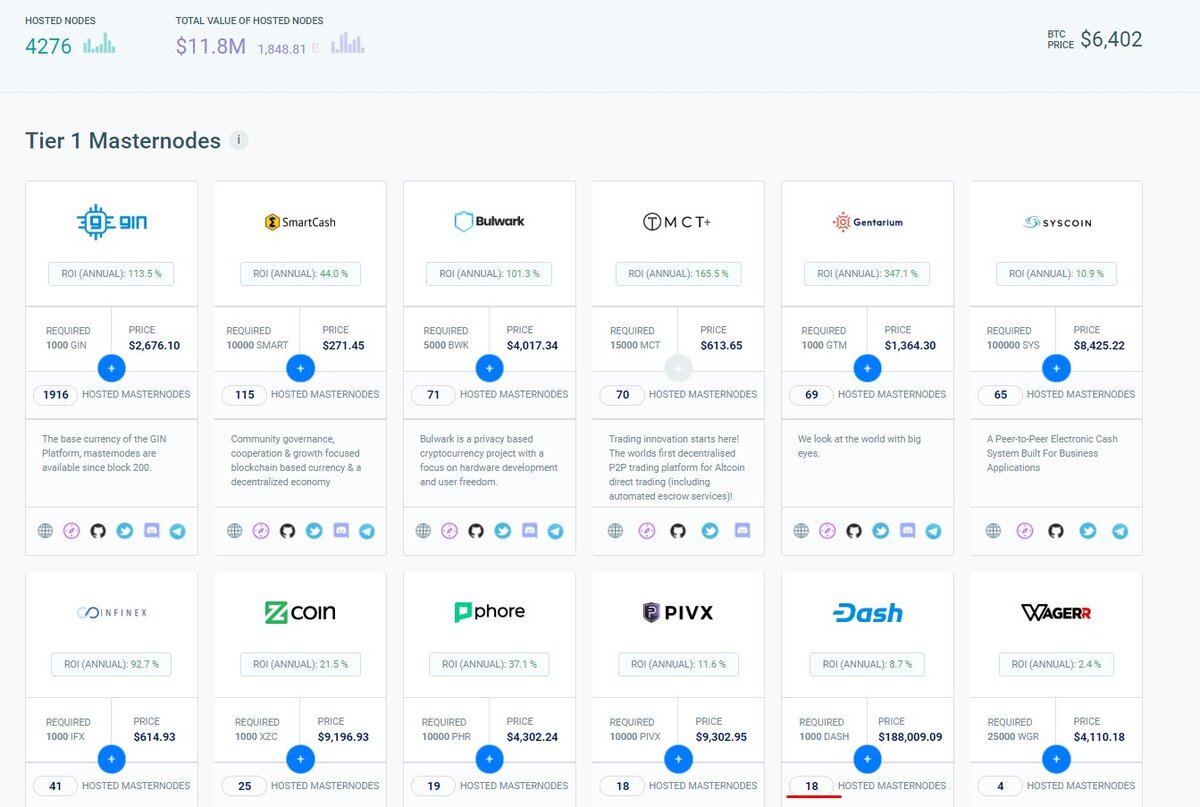The width and height of the screenshot is (1200, 807).
Task: Open MCT+ GitHub icon
Action: 677,532
